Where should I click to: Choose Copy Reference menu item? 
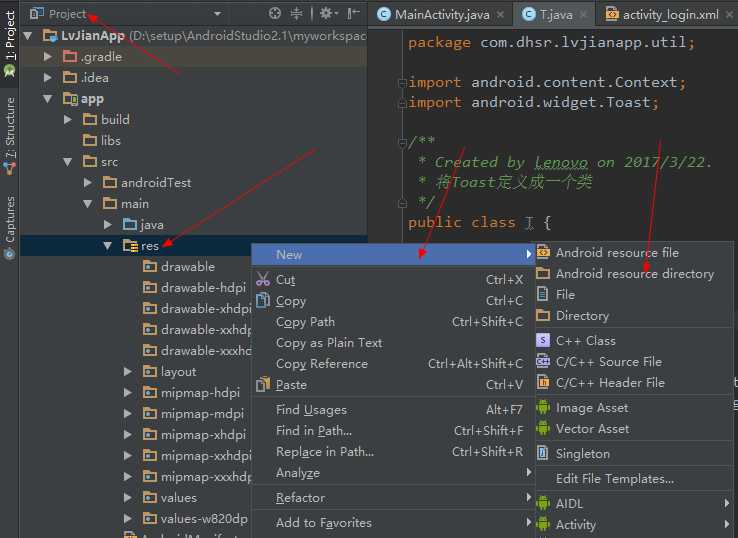pos(393,364)
